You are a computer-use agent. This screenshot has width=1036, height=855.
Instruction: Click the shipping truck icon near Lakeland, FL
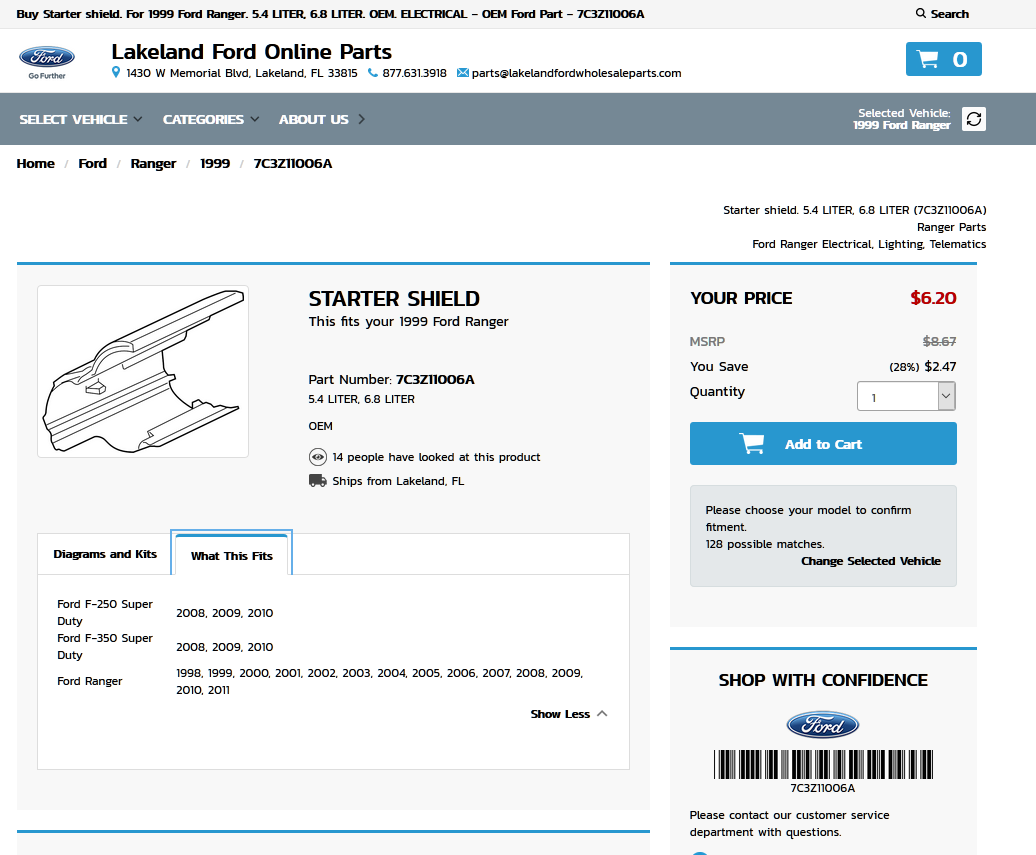click(x=316, y=480)
